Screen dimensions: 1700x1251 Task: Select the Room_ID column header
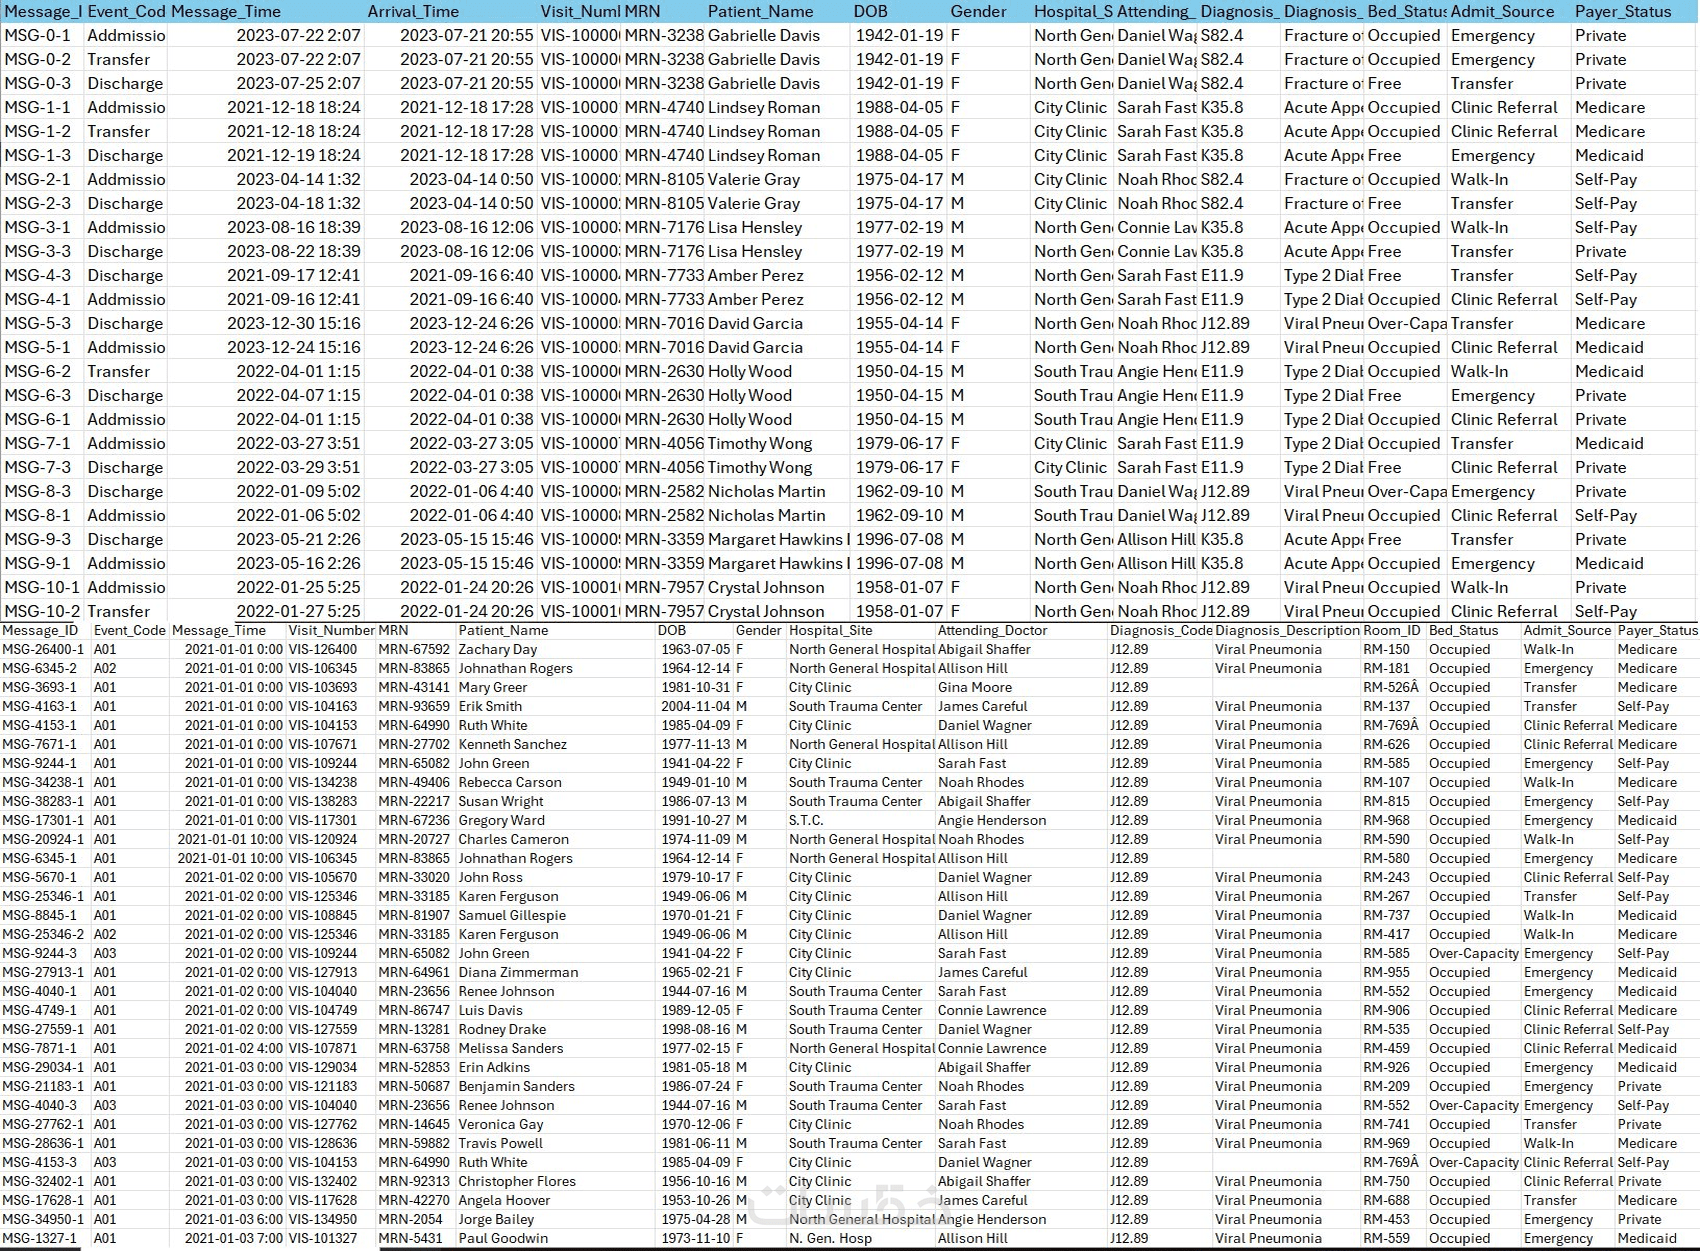click(x=1391, y=630)
